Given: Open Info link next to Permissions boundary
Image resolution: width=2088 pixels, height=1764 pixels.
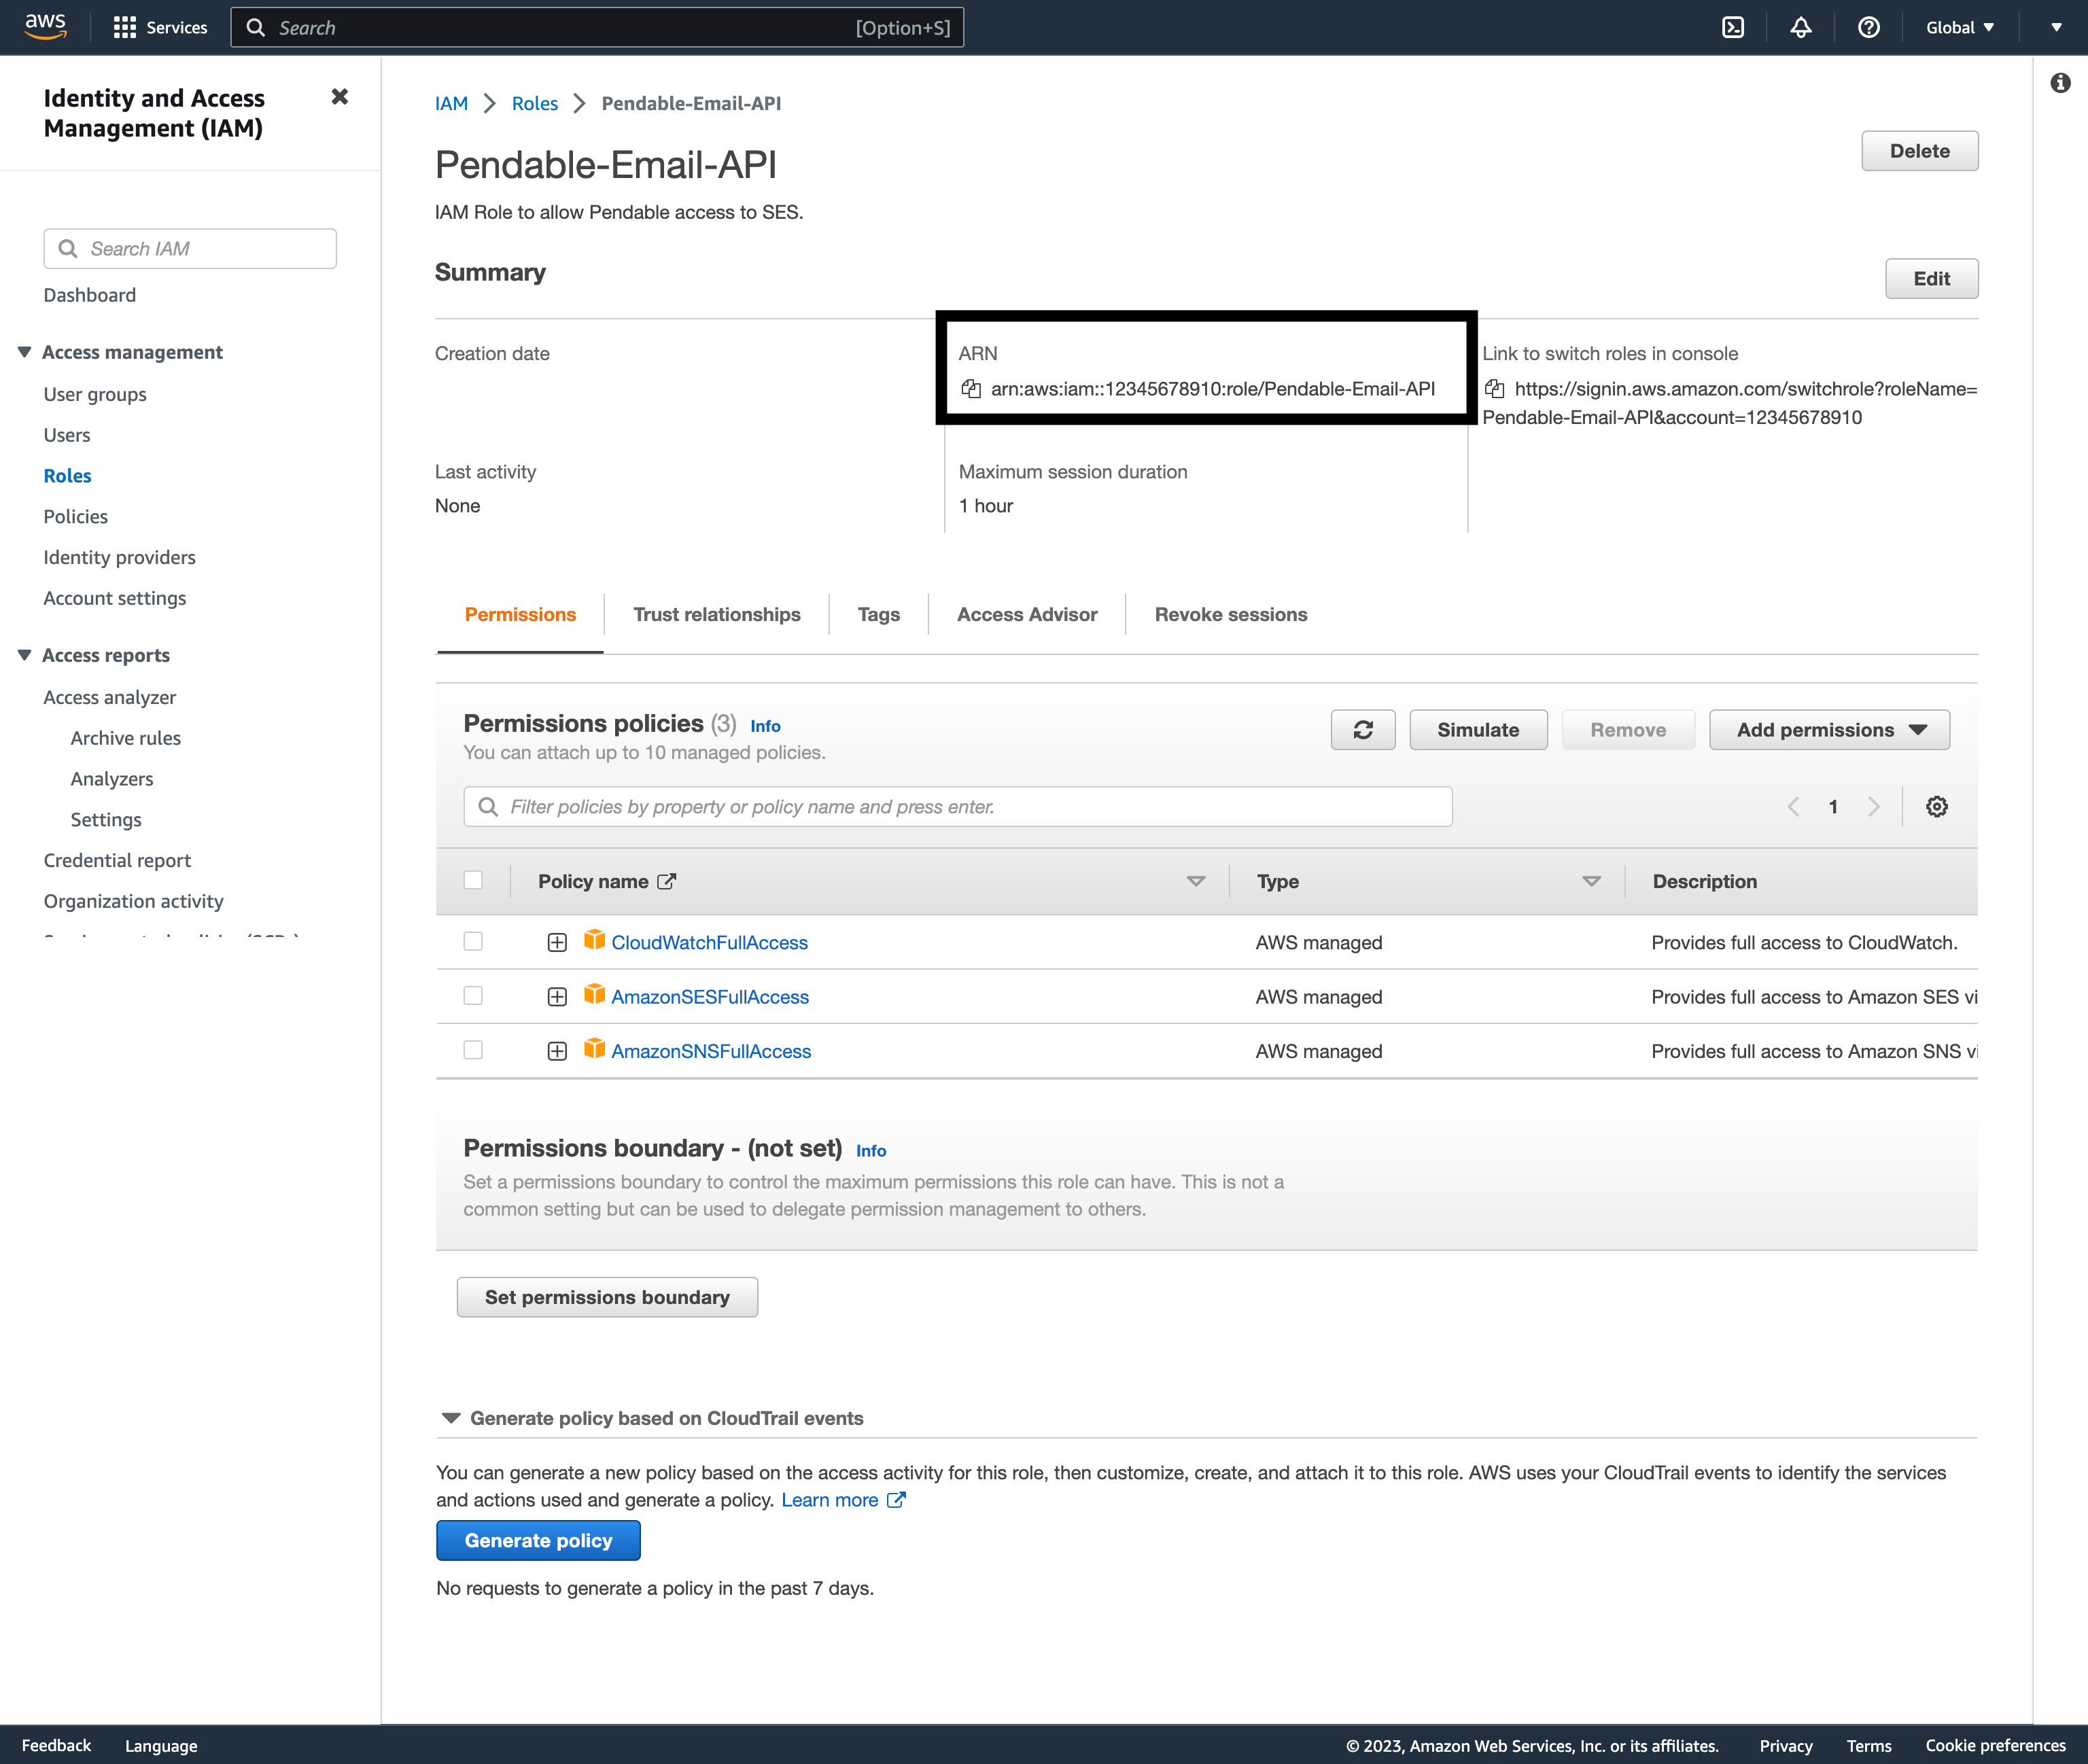Looking at the screenshot, I should coord(871,1151).
